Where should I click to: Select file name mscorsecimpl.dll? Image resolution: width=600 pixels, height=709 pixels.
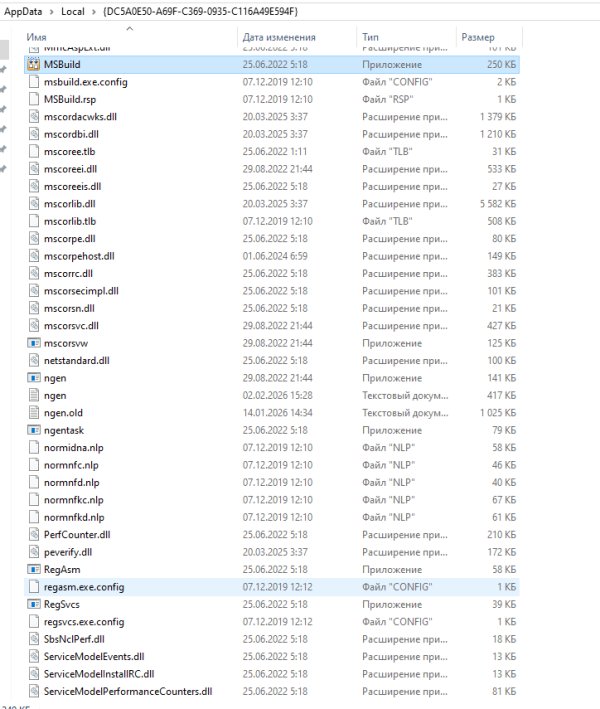[81, 291]
